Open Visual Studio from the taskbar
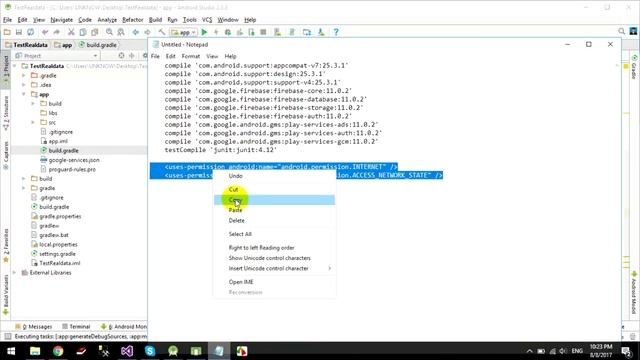The width and height of the screenshot is (640, 360). tap(127, 351)
